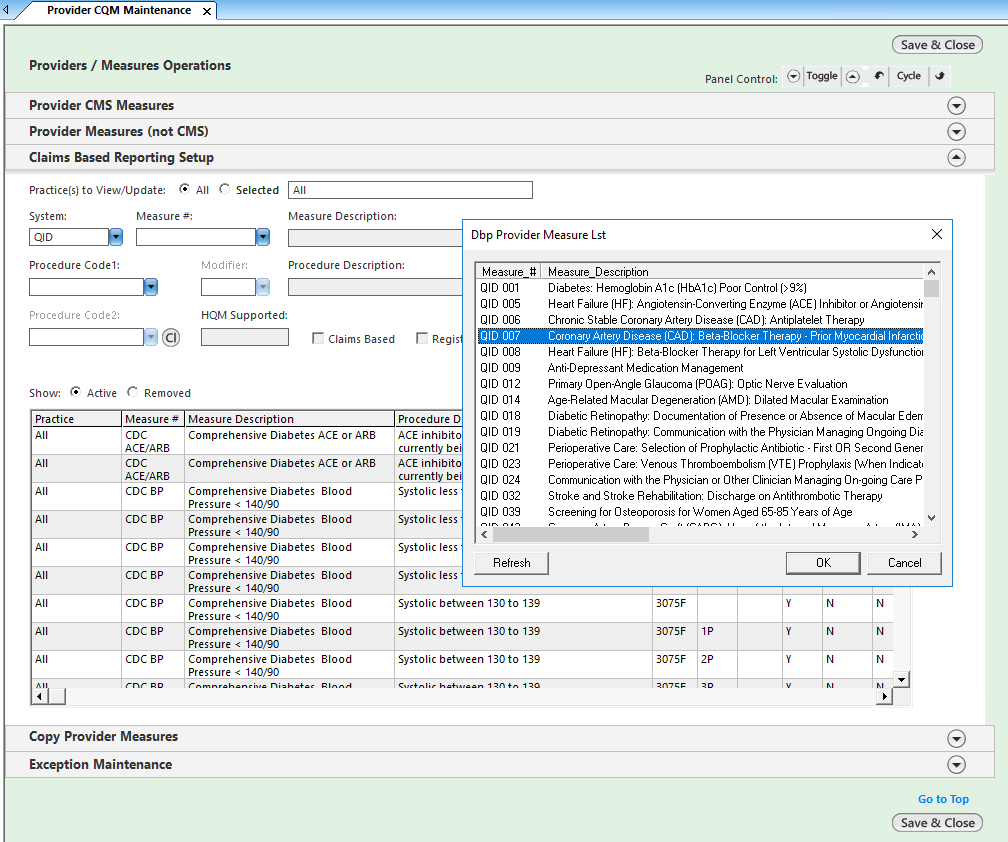Click the CI circular icon beside Procedure Code2
The width and height of the screenshot is (1008, 842).
pyautogui.click(x=170, y=337)
